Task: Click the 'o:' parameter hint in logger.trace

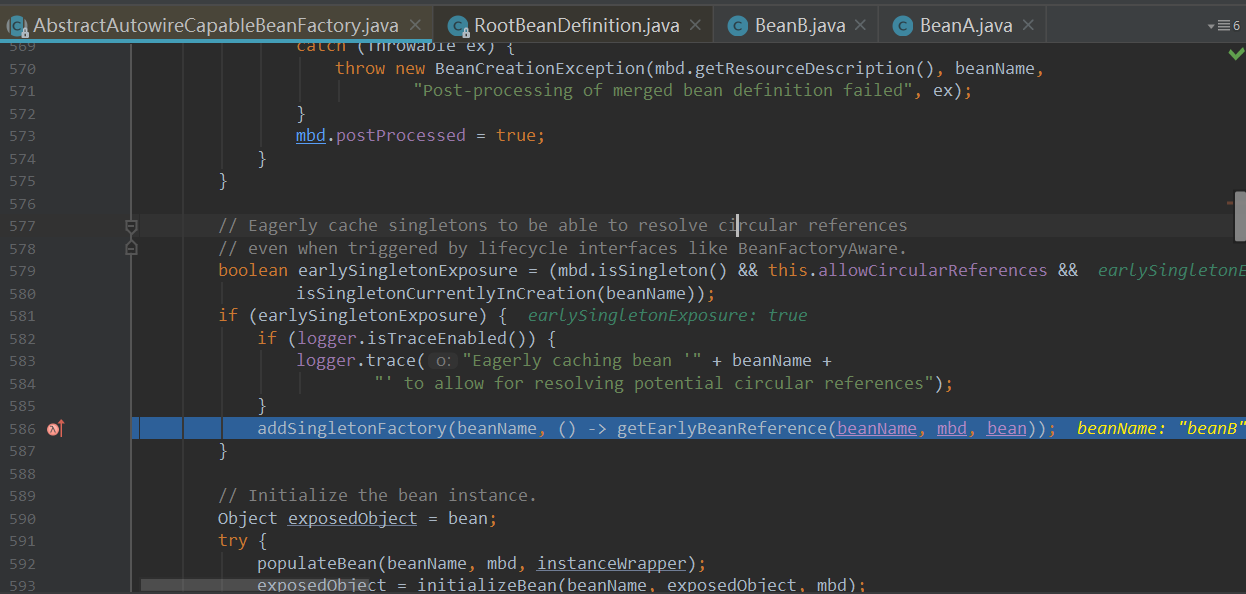Action: 444,361
